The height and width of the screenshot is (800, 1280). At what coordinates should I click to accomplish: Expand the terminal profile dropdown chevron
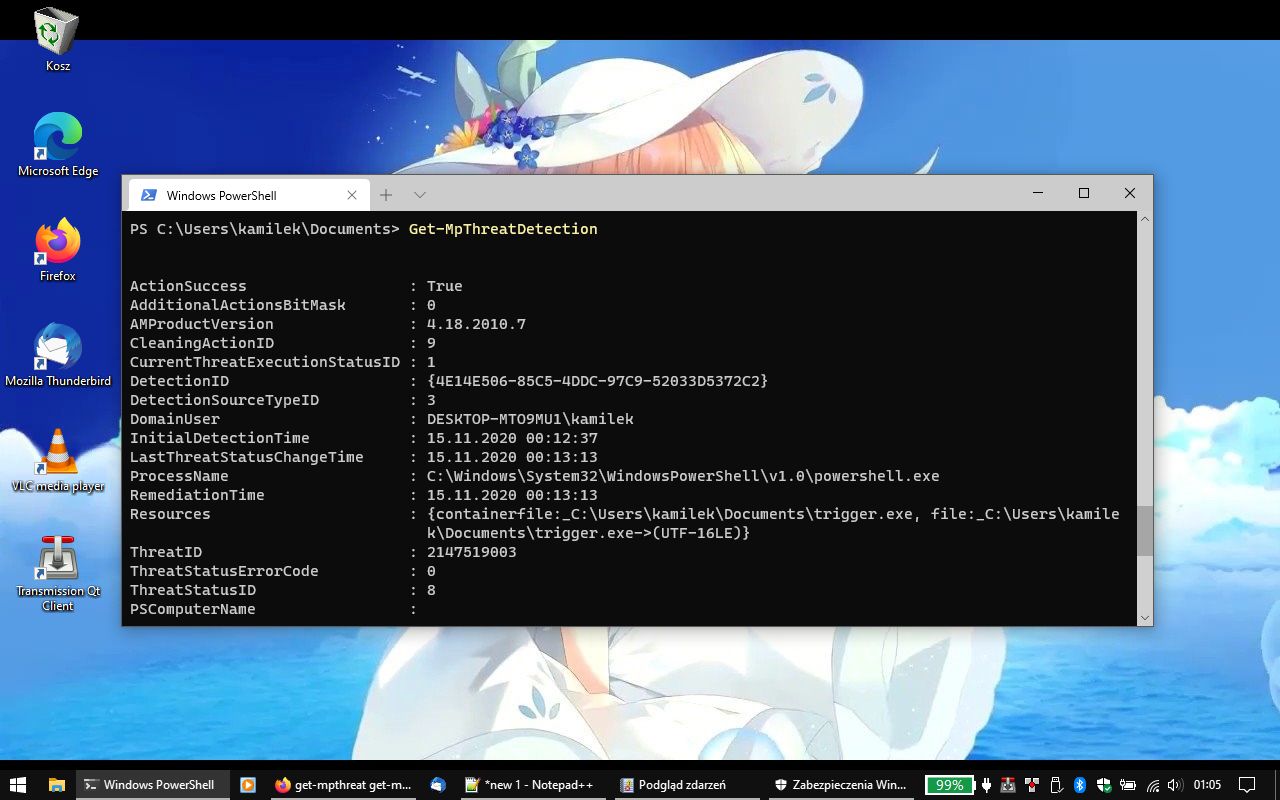tap(420, 195)
